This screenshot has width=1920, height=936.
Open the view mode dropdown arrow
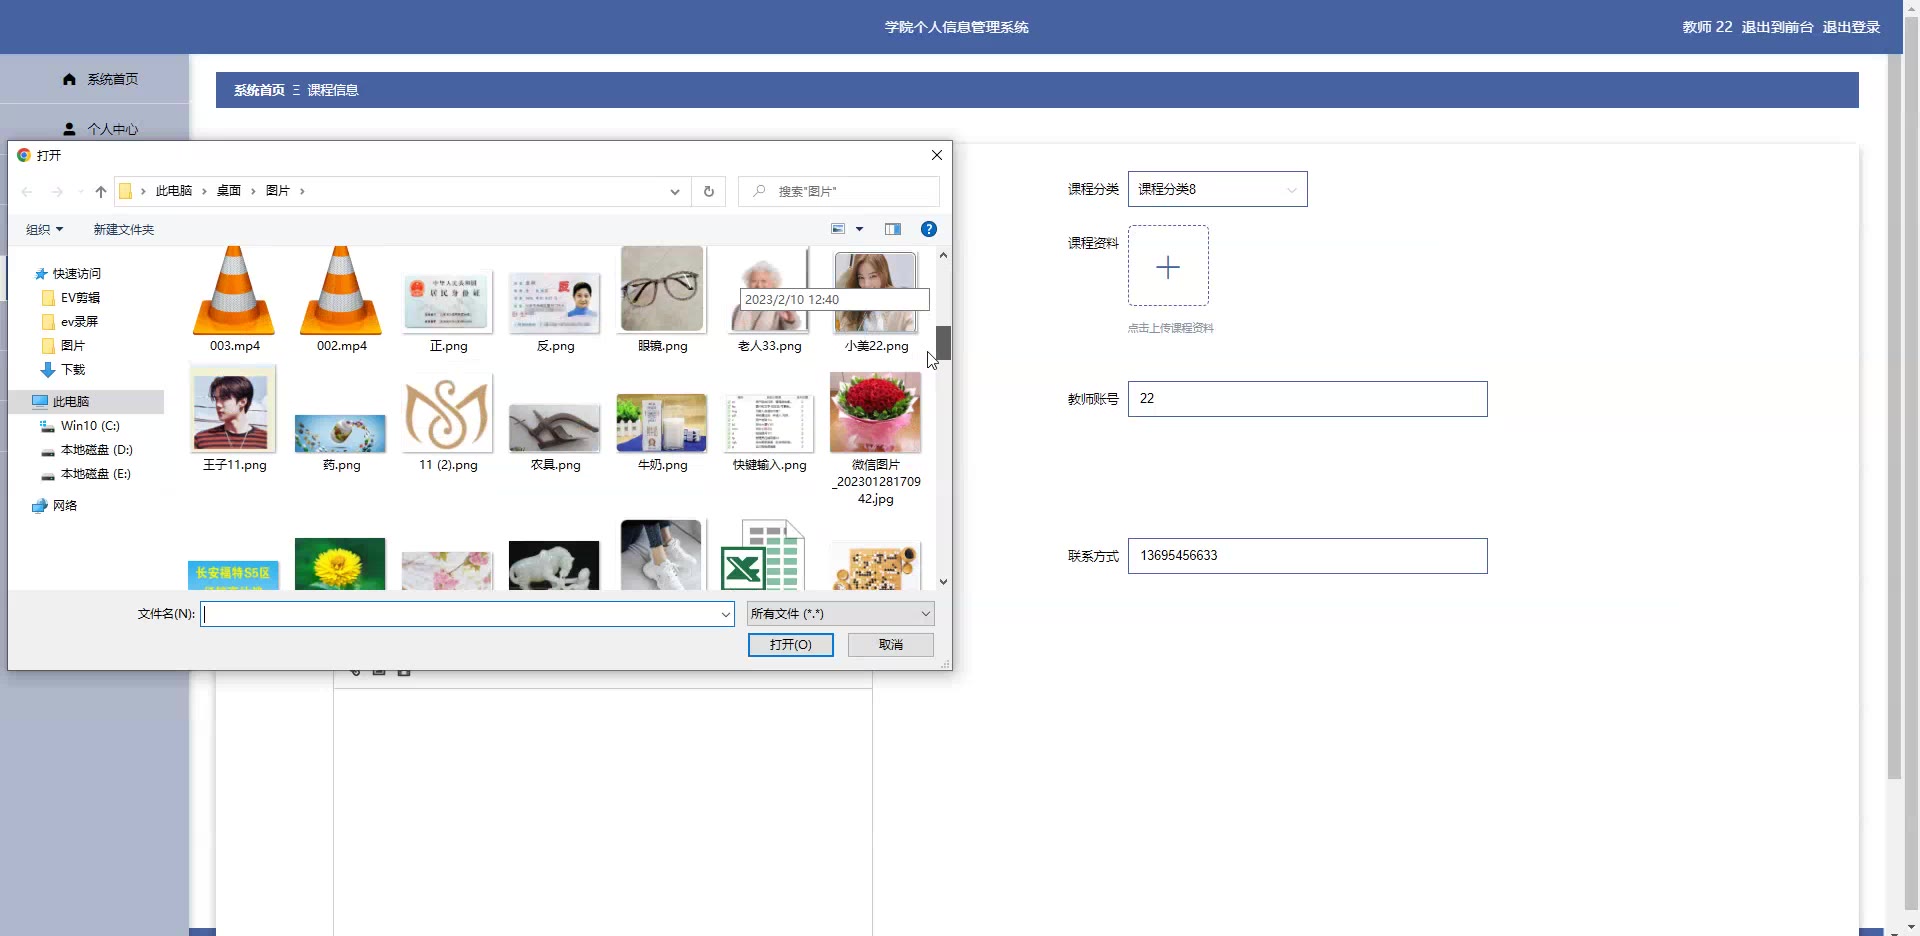click(859, 229)
